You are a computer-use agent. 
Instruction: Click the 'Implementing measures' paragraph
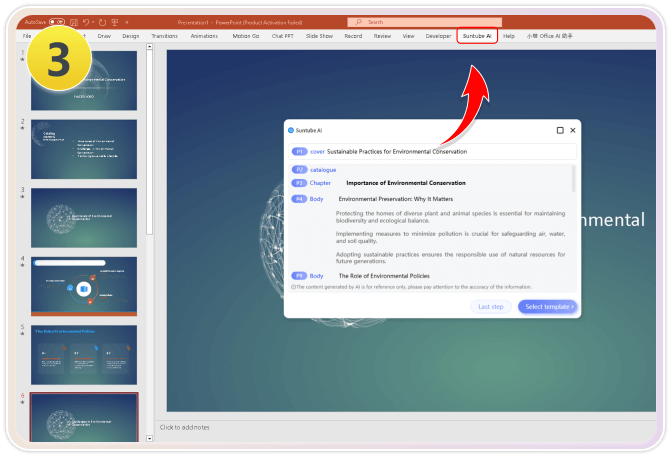450,237
